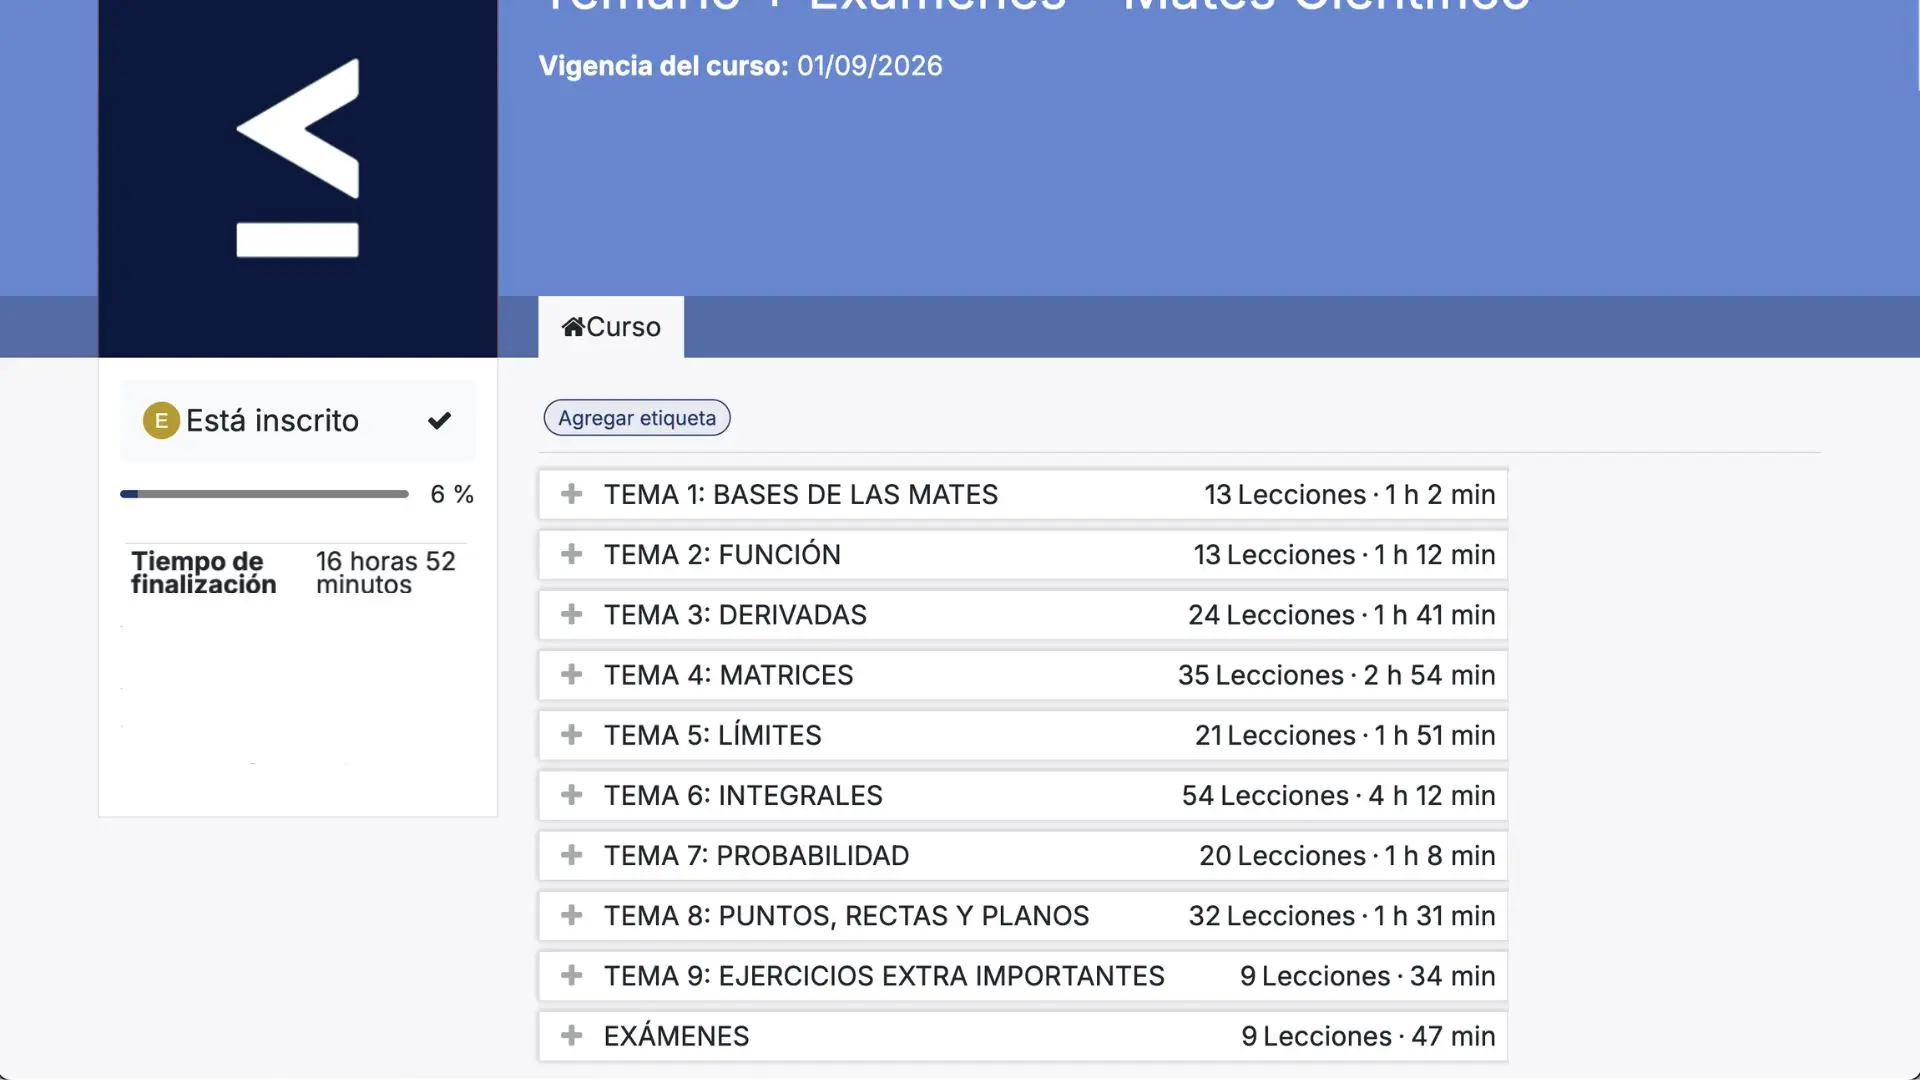Click the plus icon beside TEMA 4: MATRICES
This screenshot has width=1920, height=1080.
(x=571, y=674)
